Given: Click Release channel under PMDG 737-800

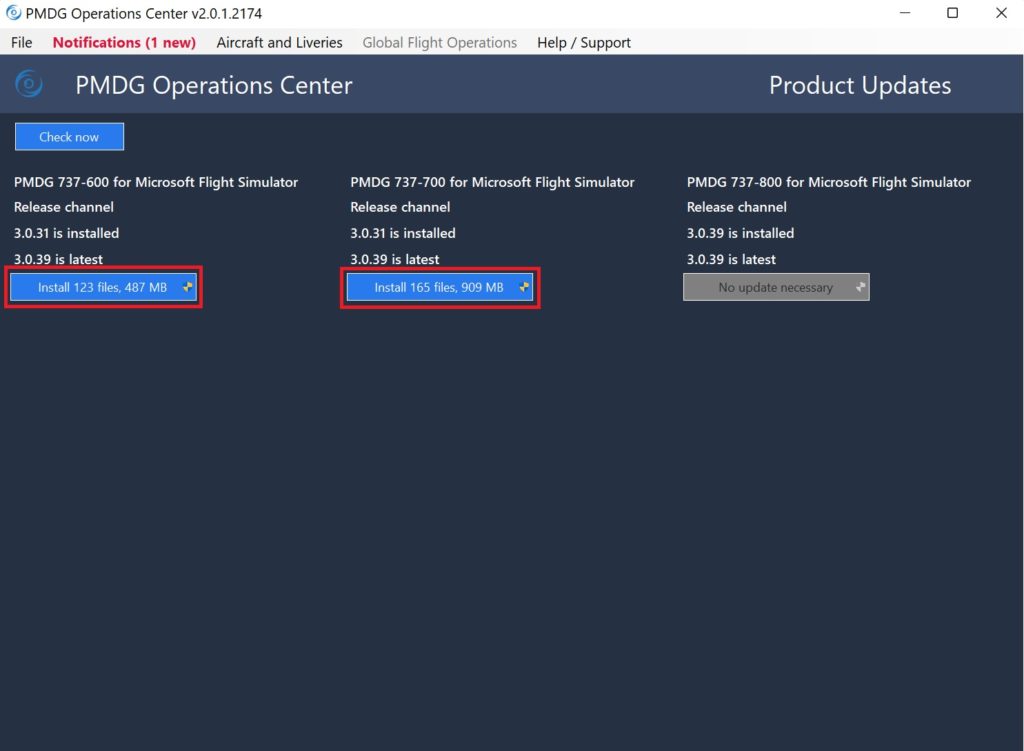Looking at the screenshot, I should [x=737, y=207].
